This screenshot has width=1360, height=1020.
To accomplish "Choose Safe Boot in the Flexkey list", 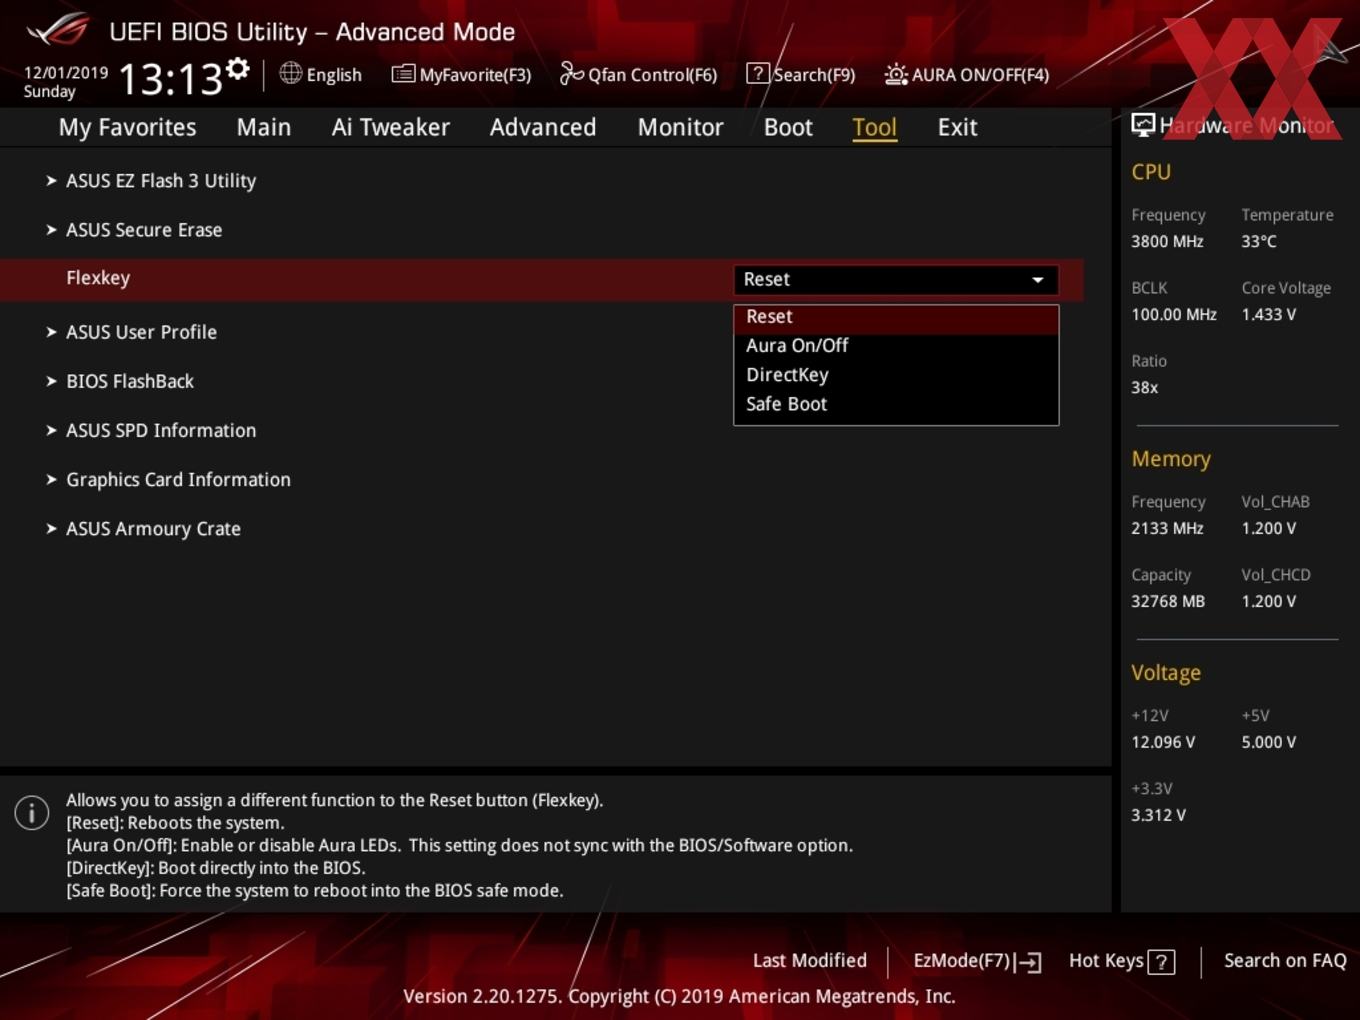I will pyautogui.click(x=896, y=404).
